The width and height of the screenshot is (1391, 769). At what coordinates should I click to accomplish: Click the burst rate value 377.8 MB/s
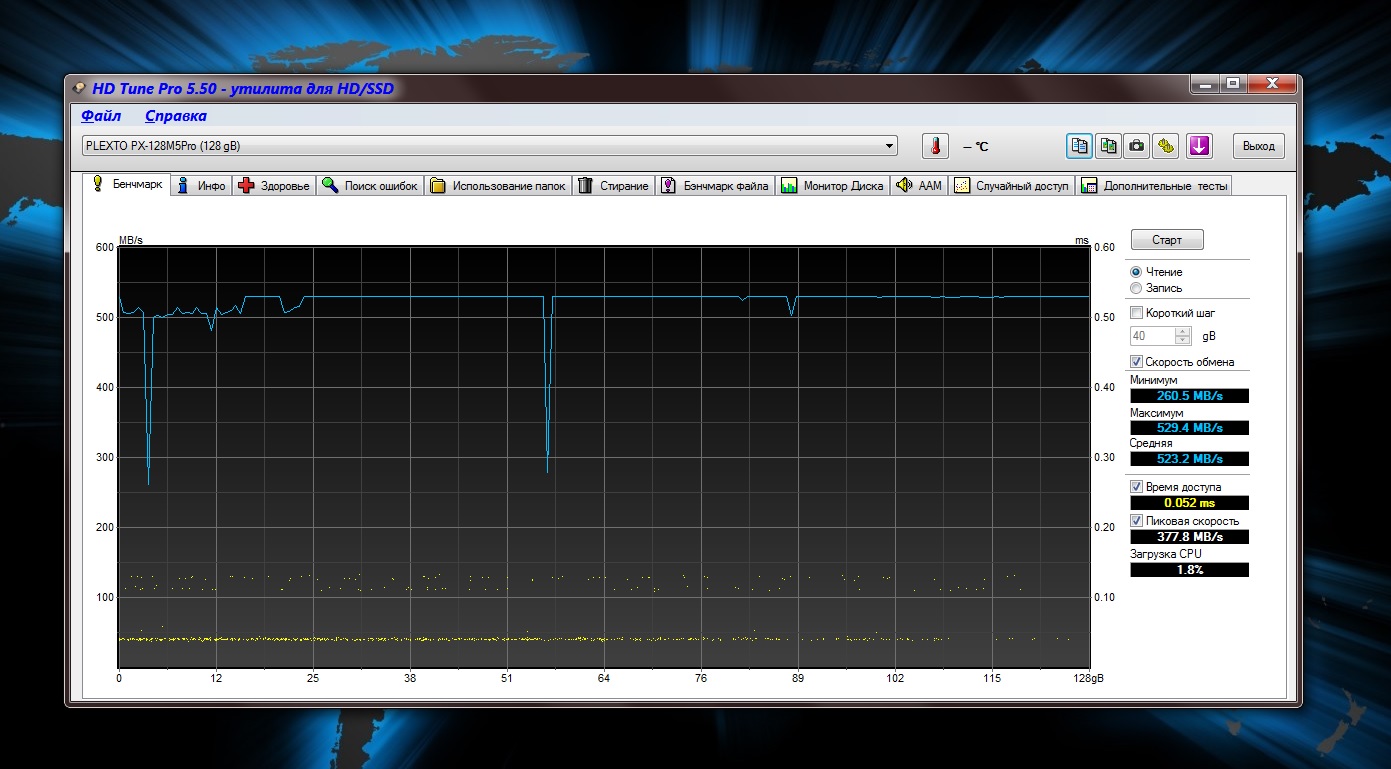click(x=1190, y=536)
